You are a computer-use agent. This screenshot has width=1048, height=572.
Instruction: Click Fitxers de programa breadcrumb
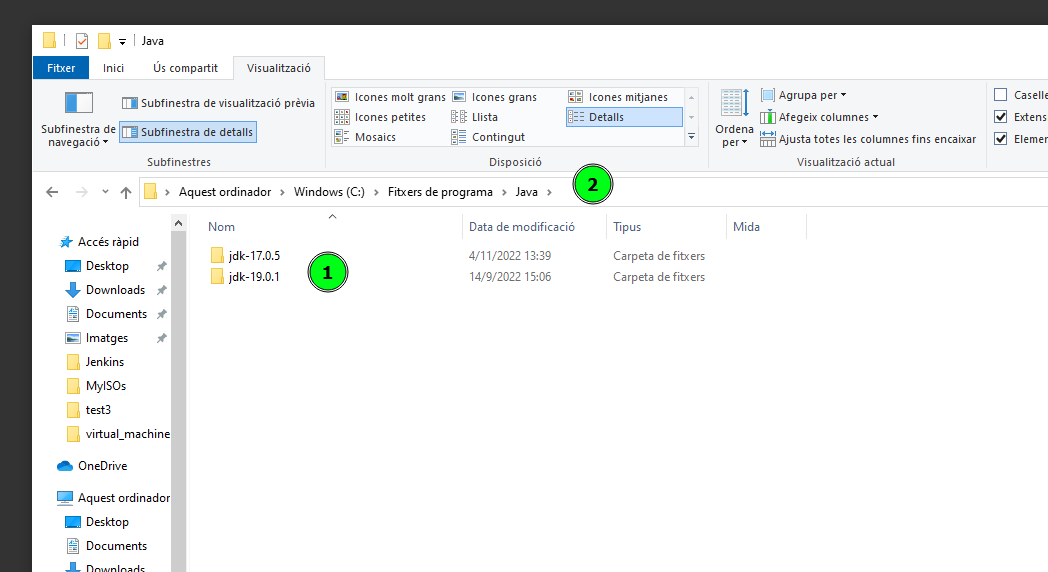point(440,192)
